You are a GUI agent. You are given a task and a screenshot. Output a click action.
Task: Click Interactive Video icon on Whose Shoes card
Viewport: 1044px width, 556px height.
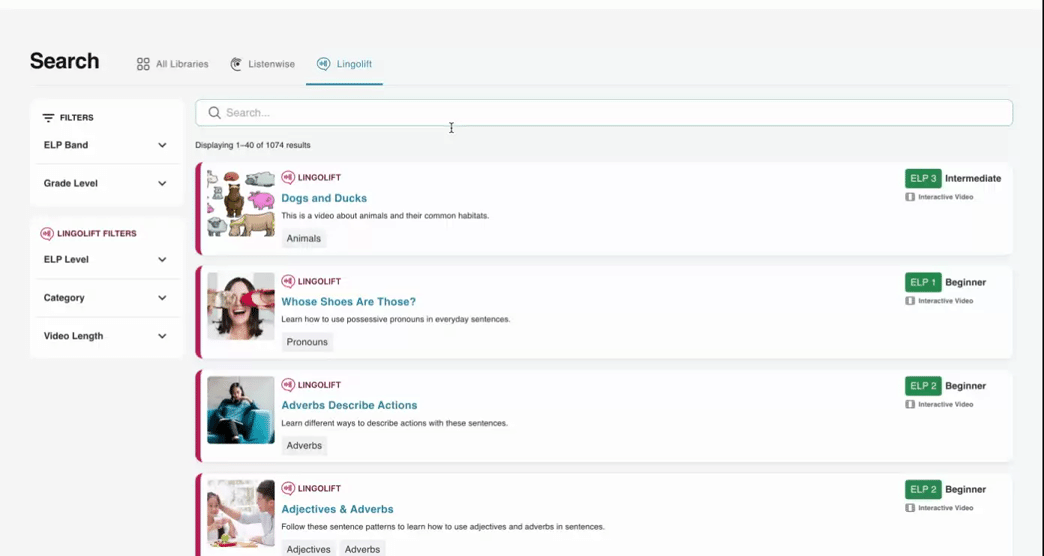click(910, 301)
